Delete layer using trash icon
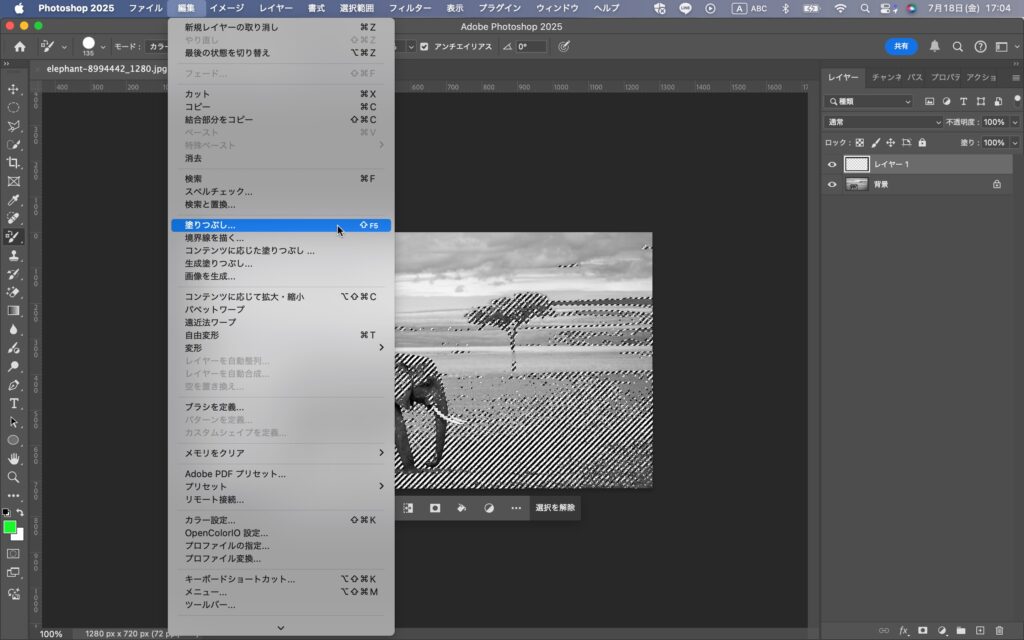The image size is (1024, 640). (999, 630)
